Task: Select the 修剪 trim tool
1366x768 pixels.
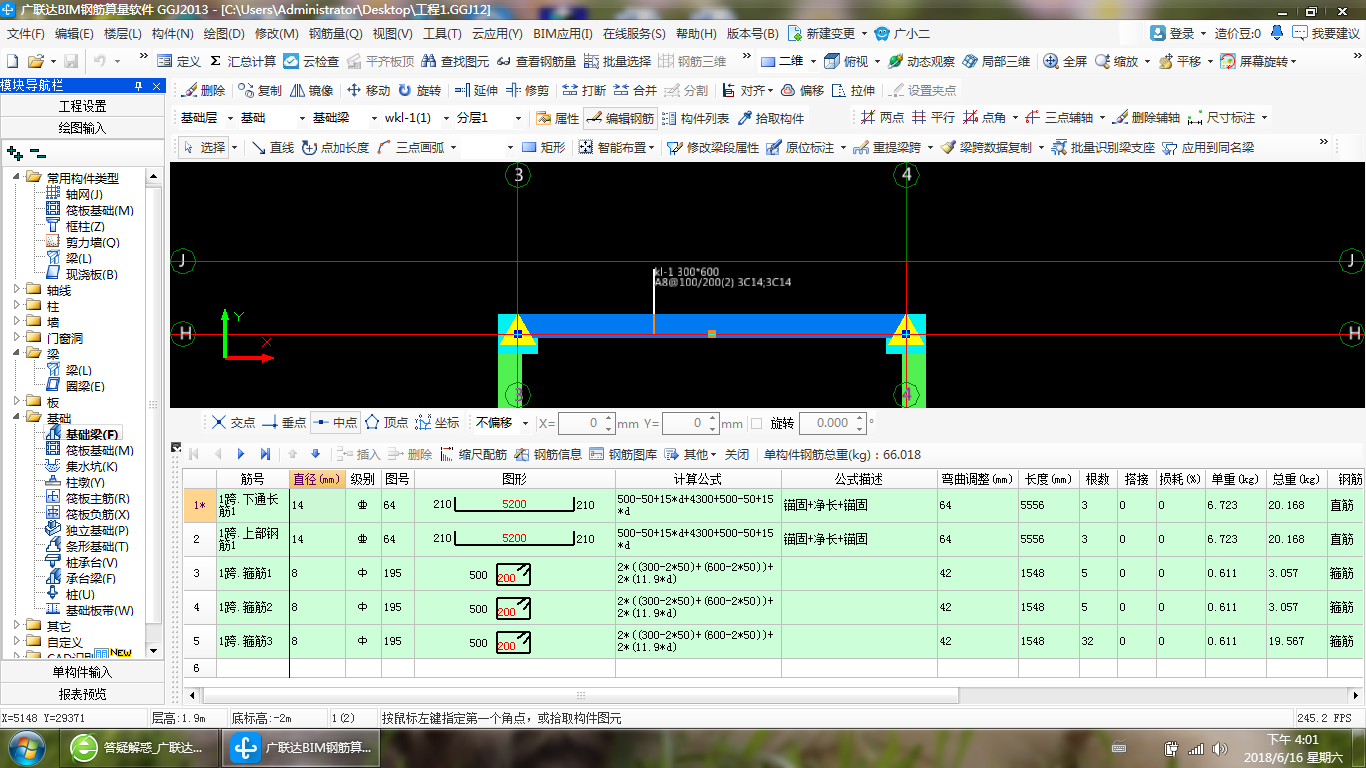Action: [527, 90]
